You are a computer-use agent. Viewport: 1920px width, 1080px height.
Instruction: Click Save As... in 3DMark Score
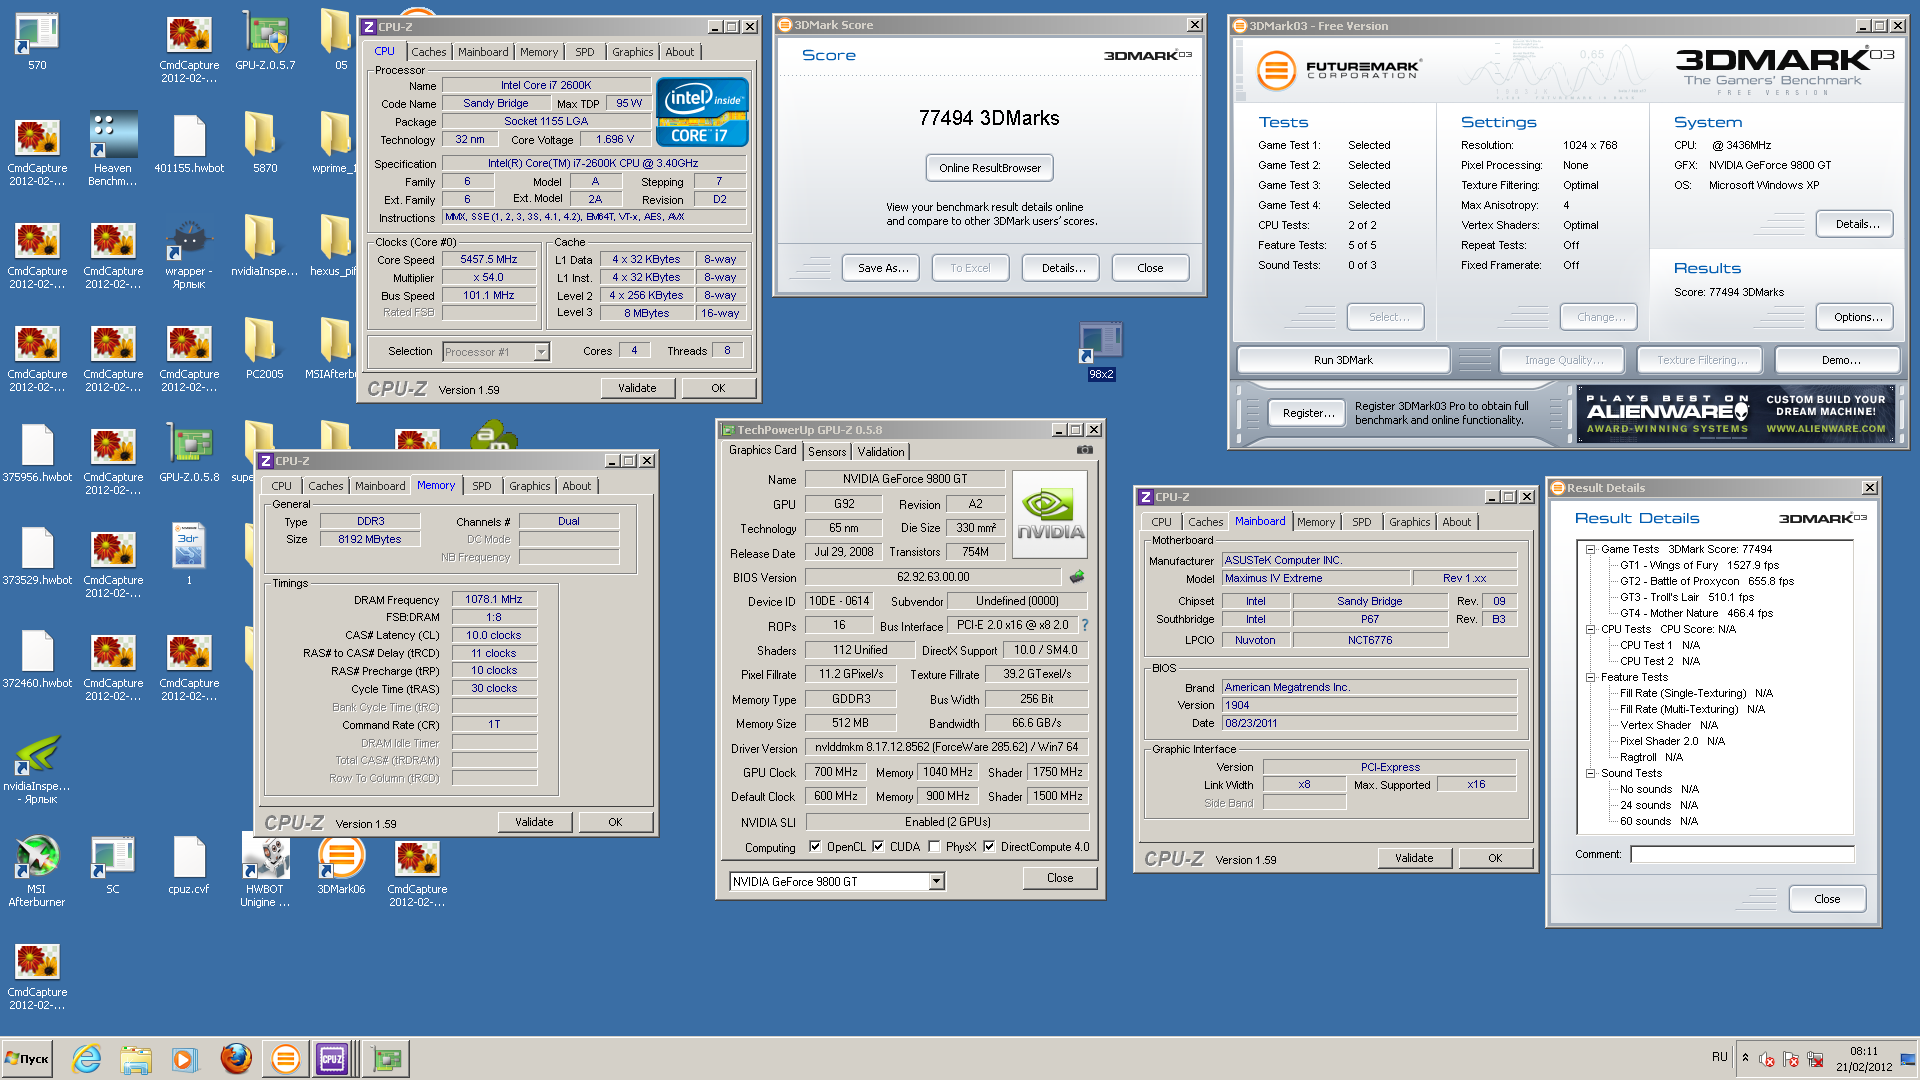tap(883, 268)
